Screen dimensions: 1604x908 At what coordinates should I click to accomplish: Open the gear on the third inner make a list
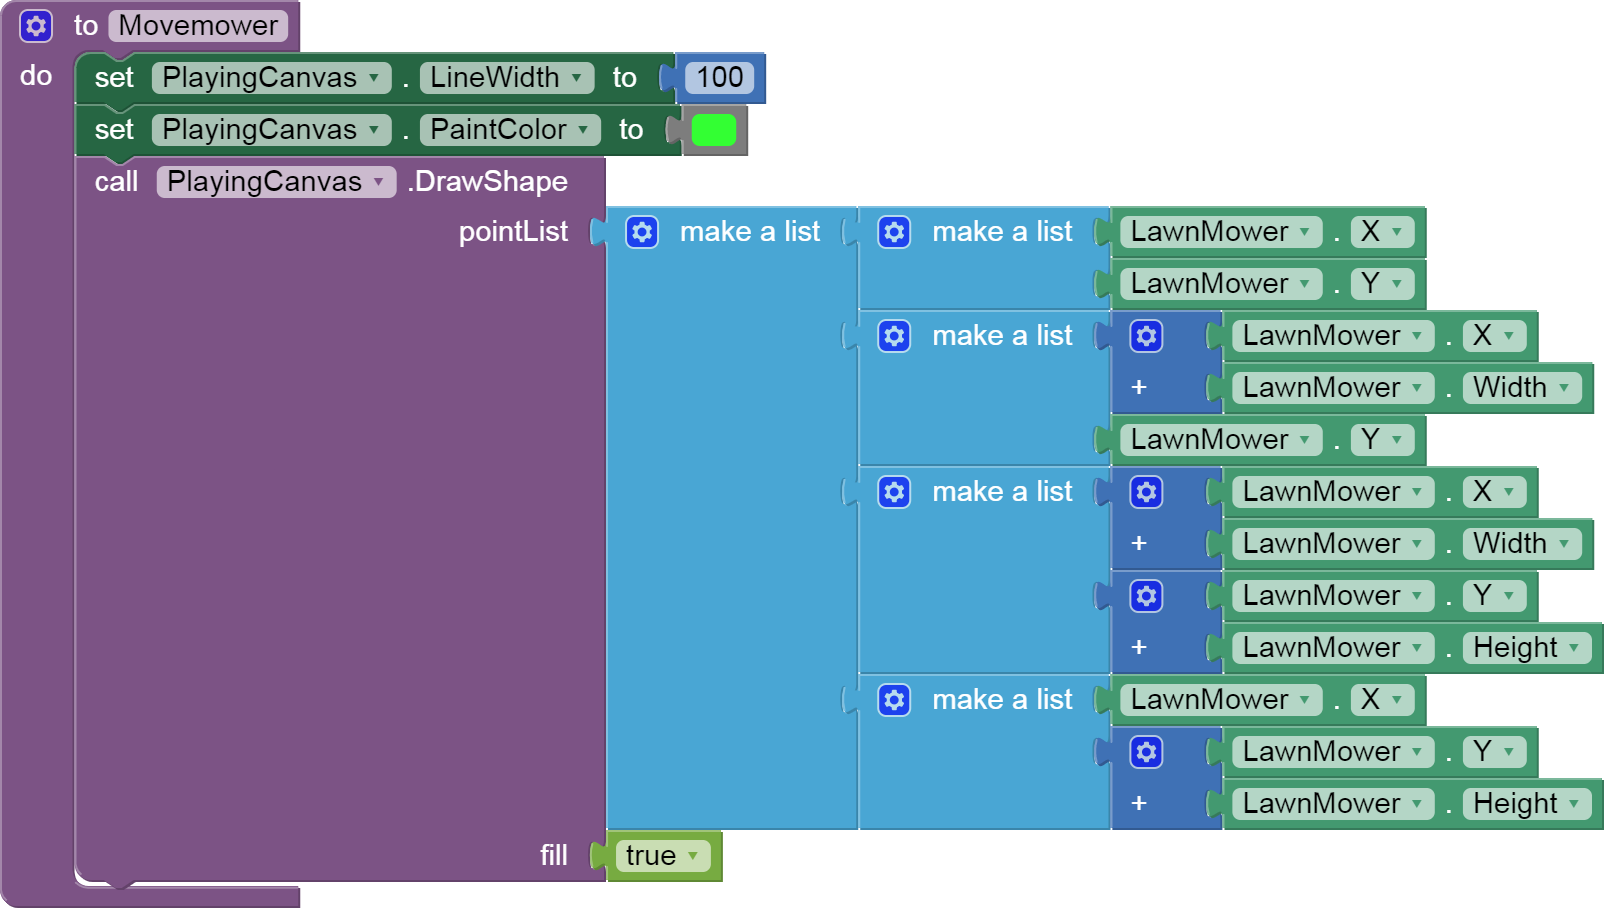point(894,492)
